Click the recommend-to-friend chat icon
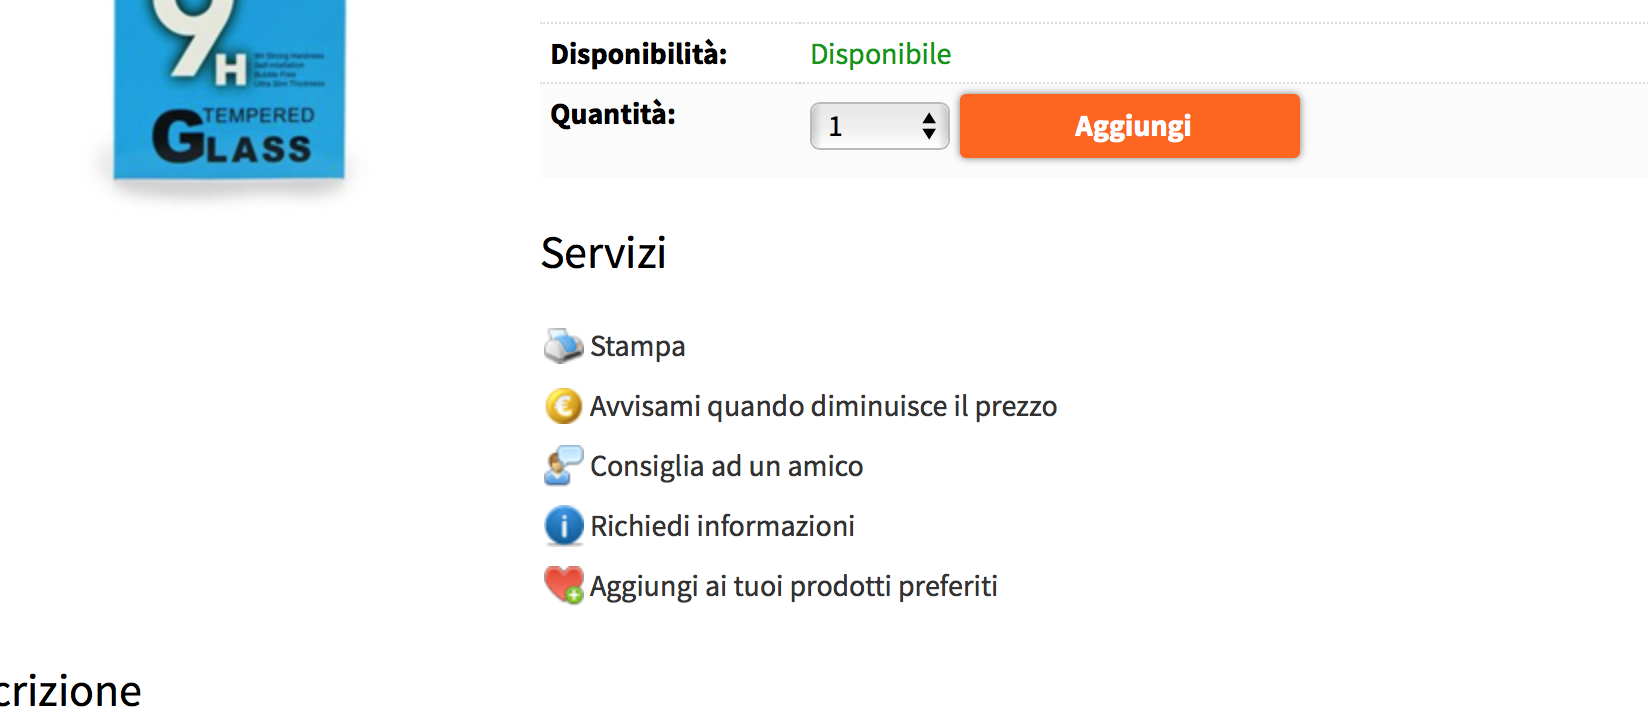The height and width of the screenshot is (714, 1648). pos(563,466)
